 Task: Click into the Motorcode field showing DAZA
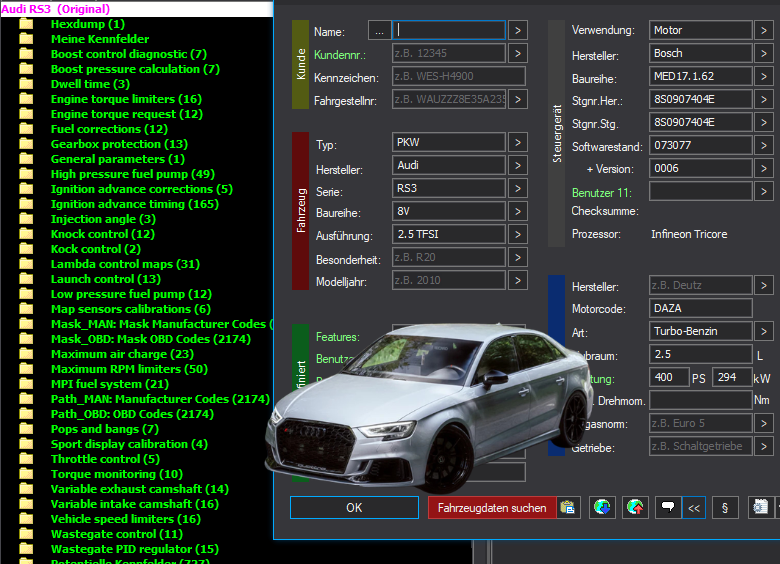coord(700,308)
